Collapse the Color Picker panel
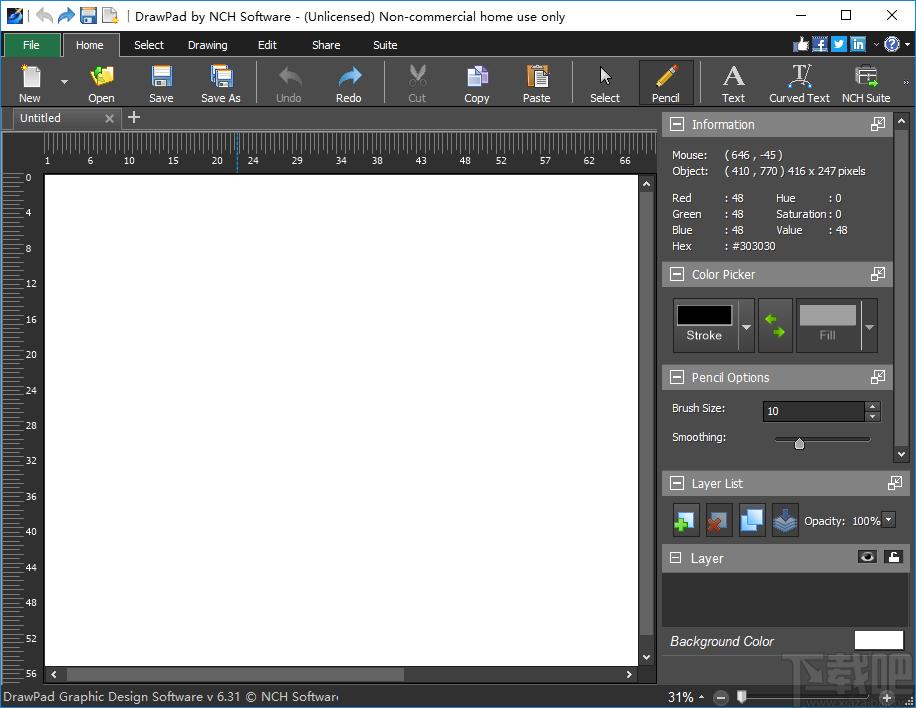 pos(676,275)
